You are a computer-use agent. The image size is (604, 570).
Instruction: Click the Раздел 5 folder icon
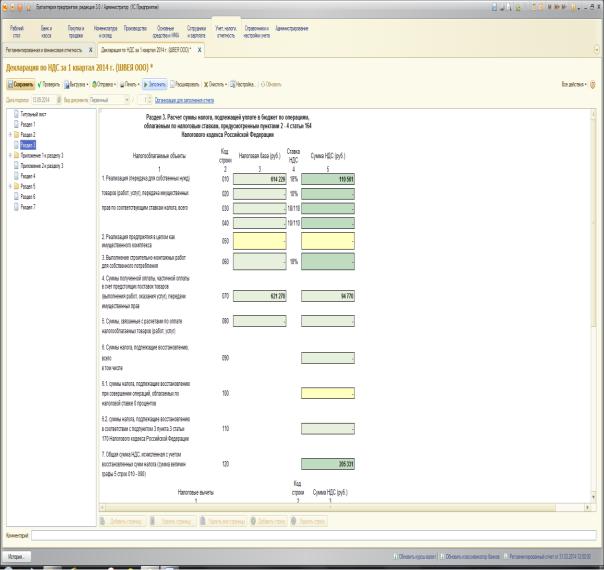[17, 186]
